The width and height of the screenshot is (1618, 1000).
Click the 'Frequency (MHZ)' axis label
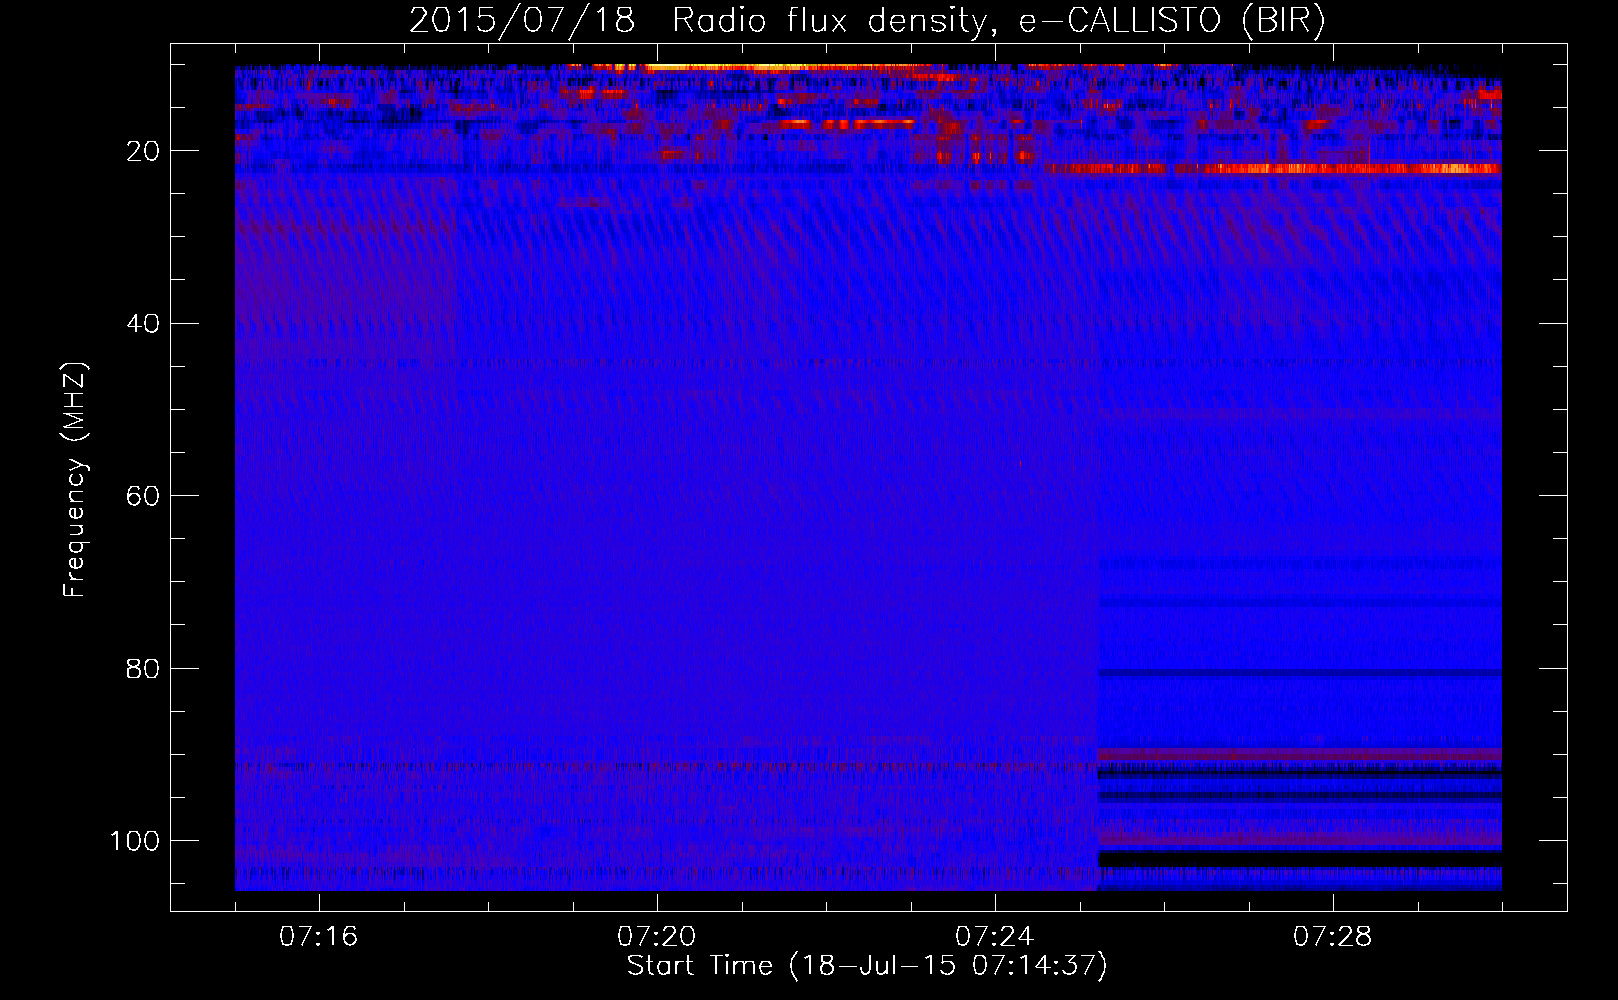(x=75, y=480)
